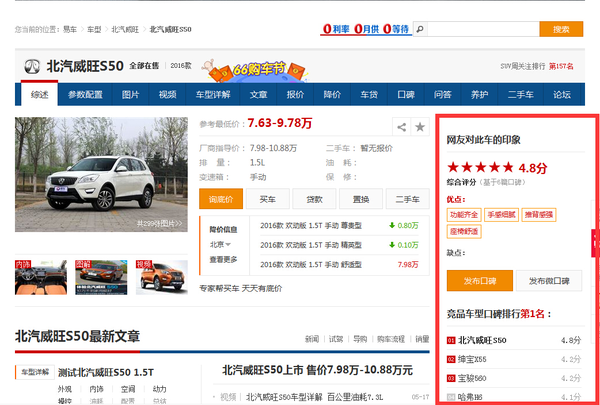The width and height of the screenshot is (600, 405).
Task: Open the 车型详解 tab
Action: [x=213, y=94]
